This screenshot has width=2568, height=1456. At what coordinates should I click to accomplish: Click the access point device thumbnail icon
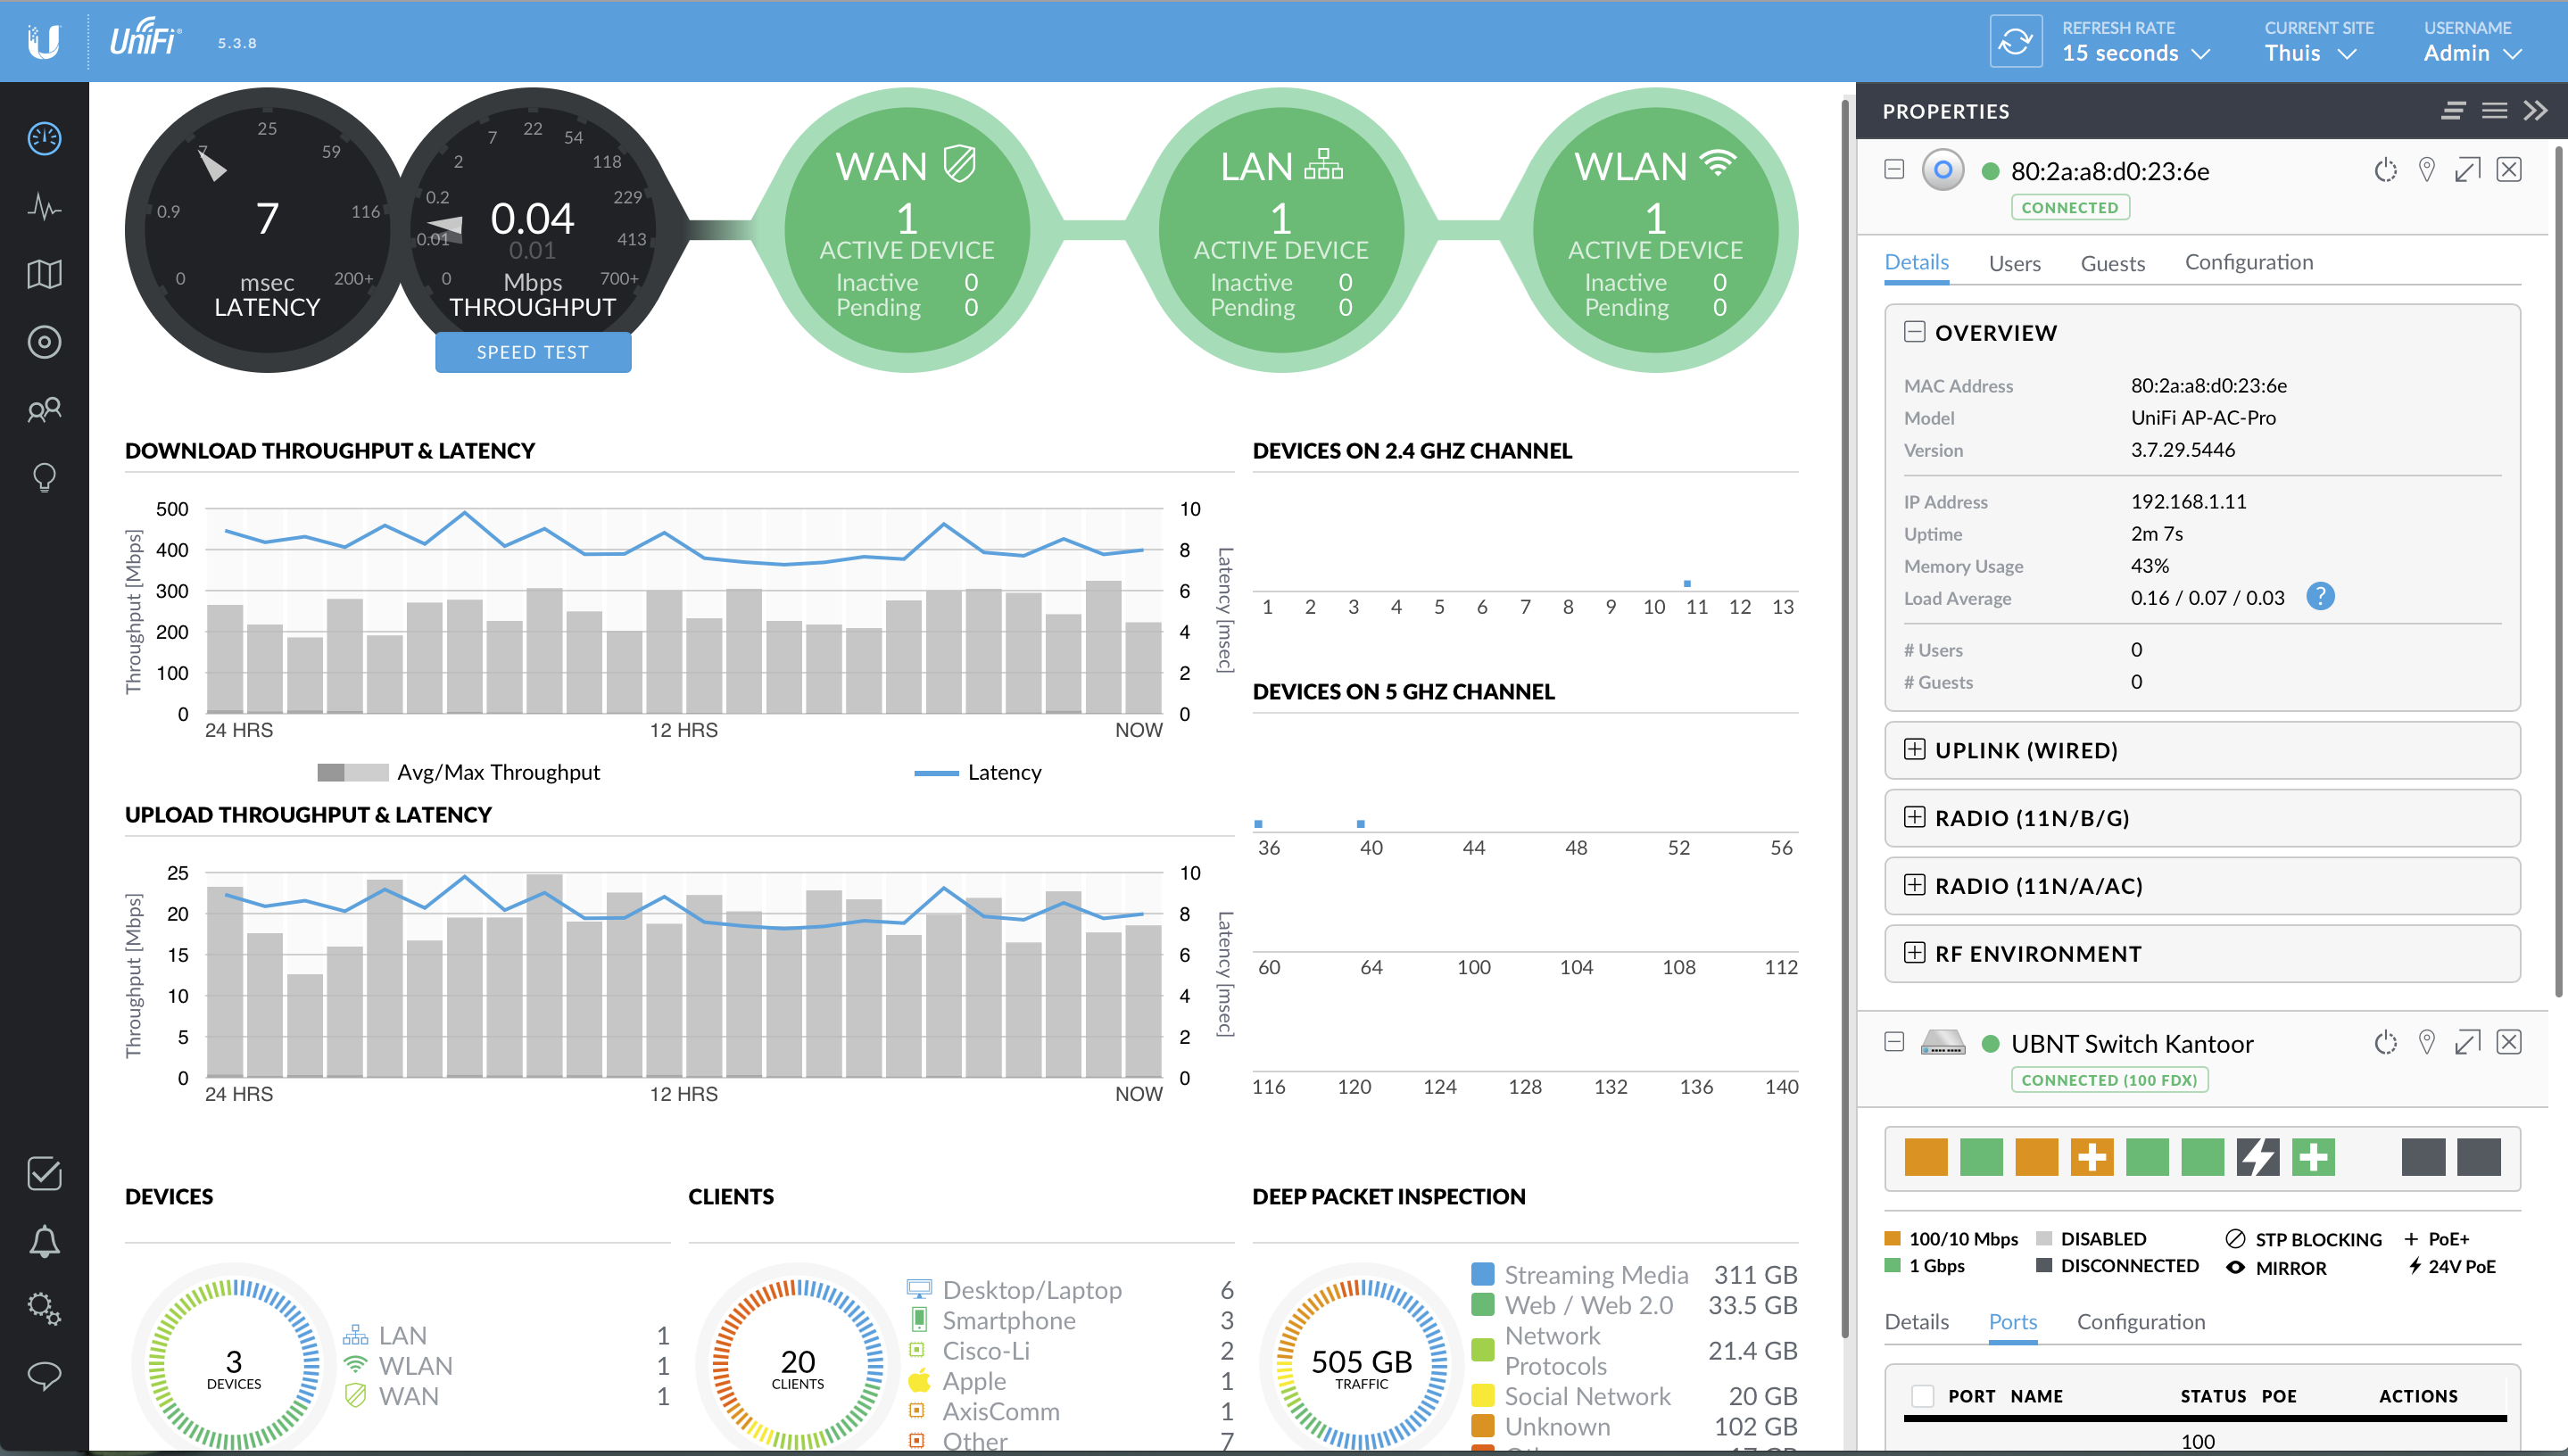pyautogui.click(x=1943, y=170)
